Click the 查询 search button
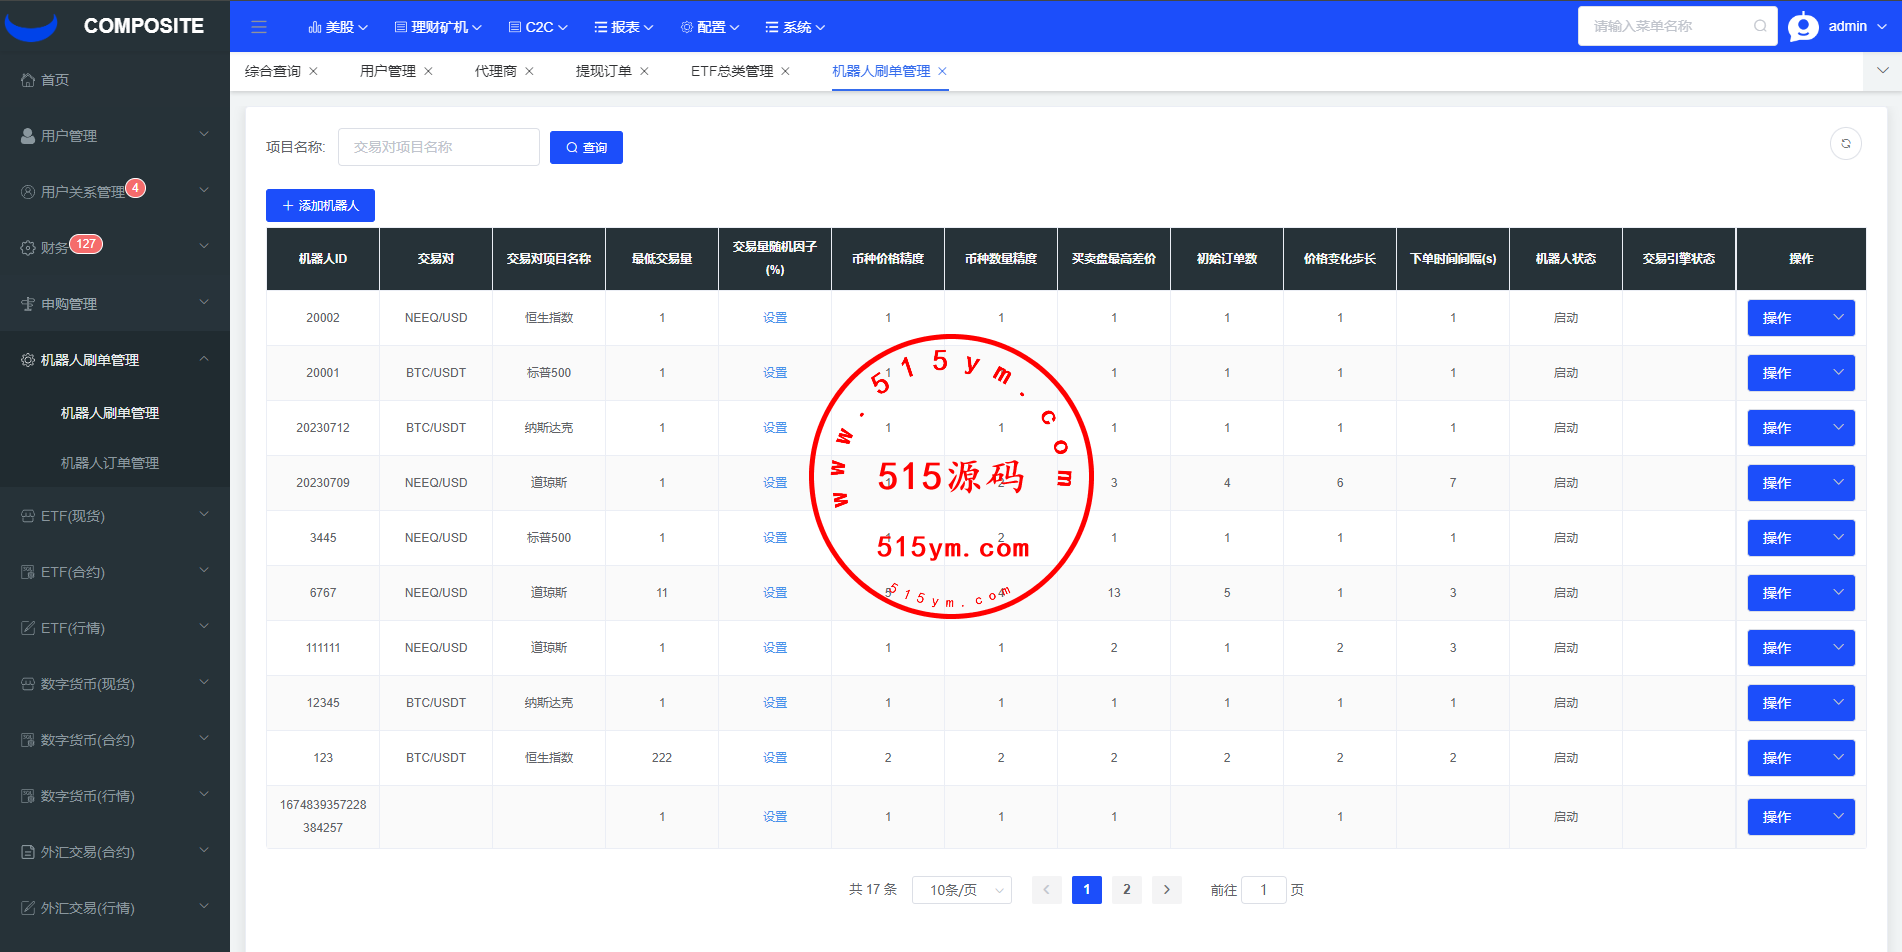Screen dimensions: 1902x952 [x=586, y=147]
